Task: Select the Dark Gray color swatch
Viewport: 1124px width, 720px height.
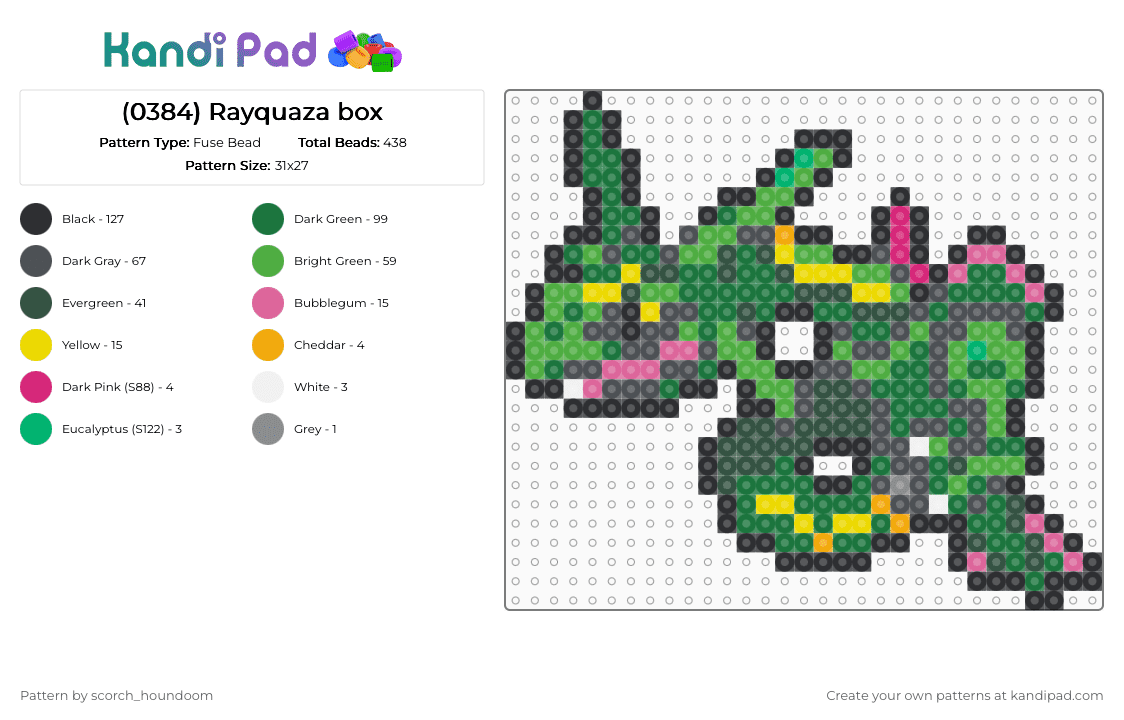Action: click(x=36, y=261)
